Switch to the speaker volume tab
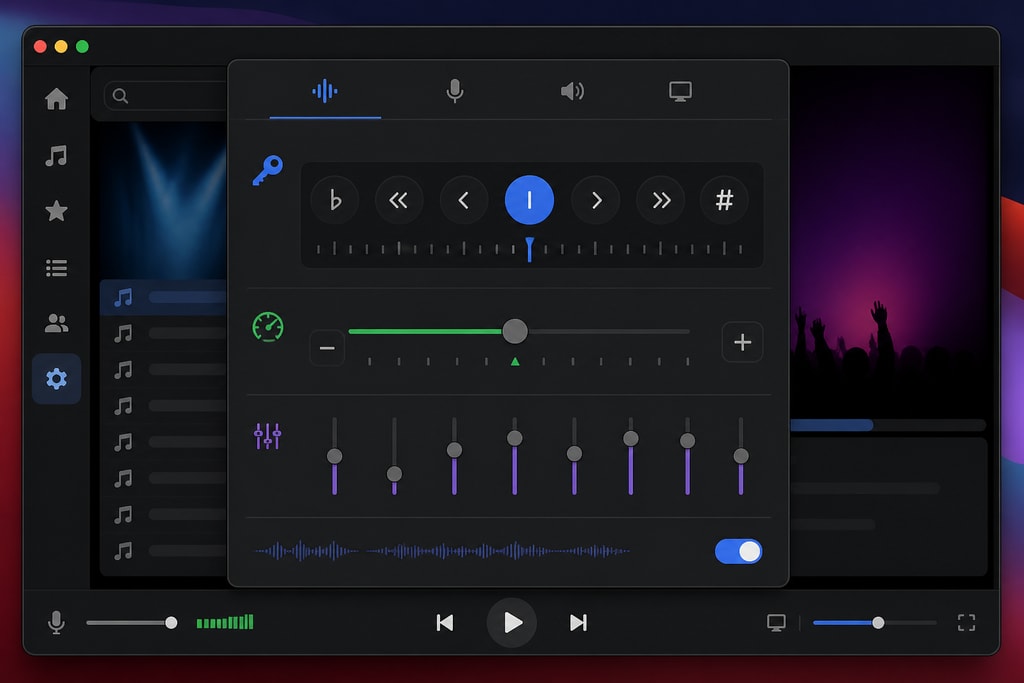Viewport: 1024px width, 683px height. click(572, 91)
